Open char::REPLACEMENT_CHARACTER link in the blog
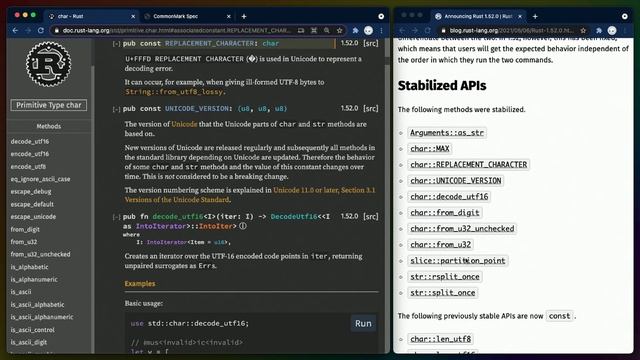This screenshot has height=360, width=640. tap(469, 164)
